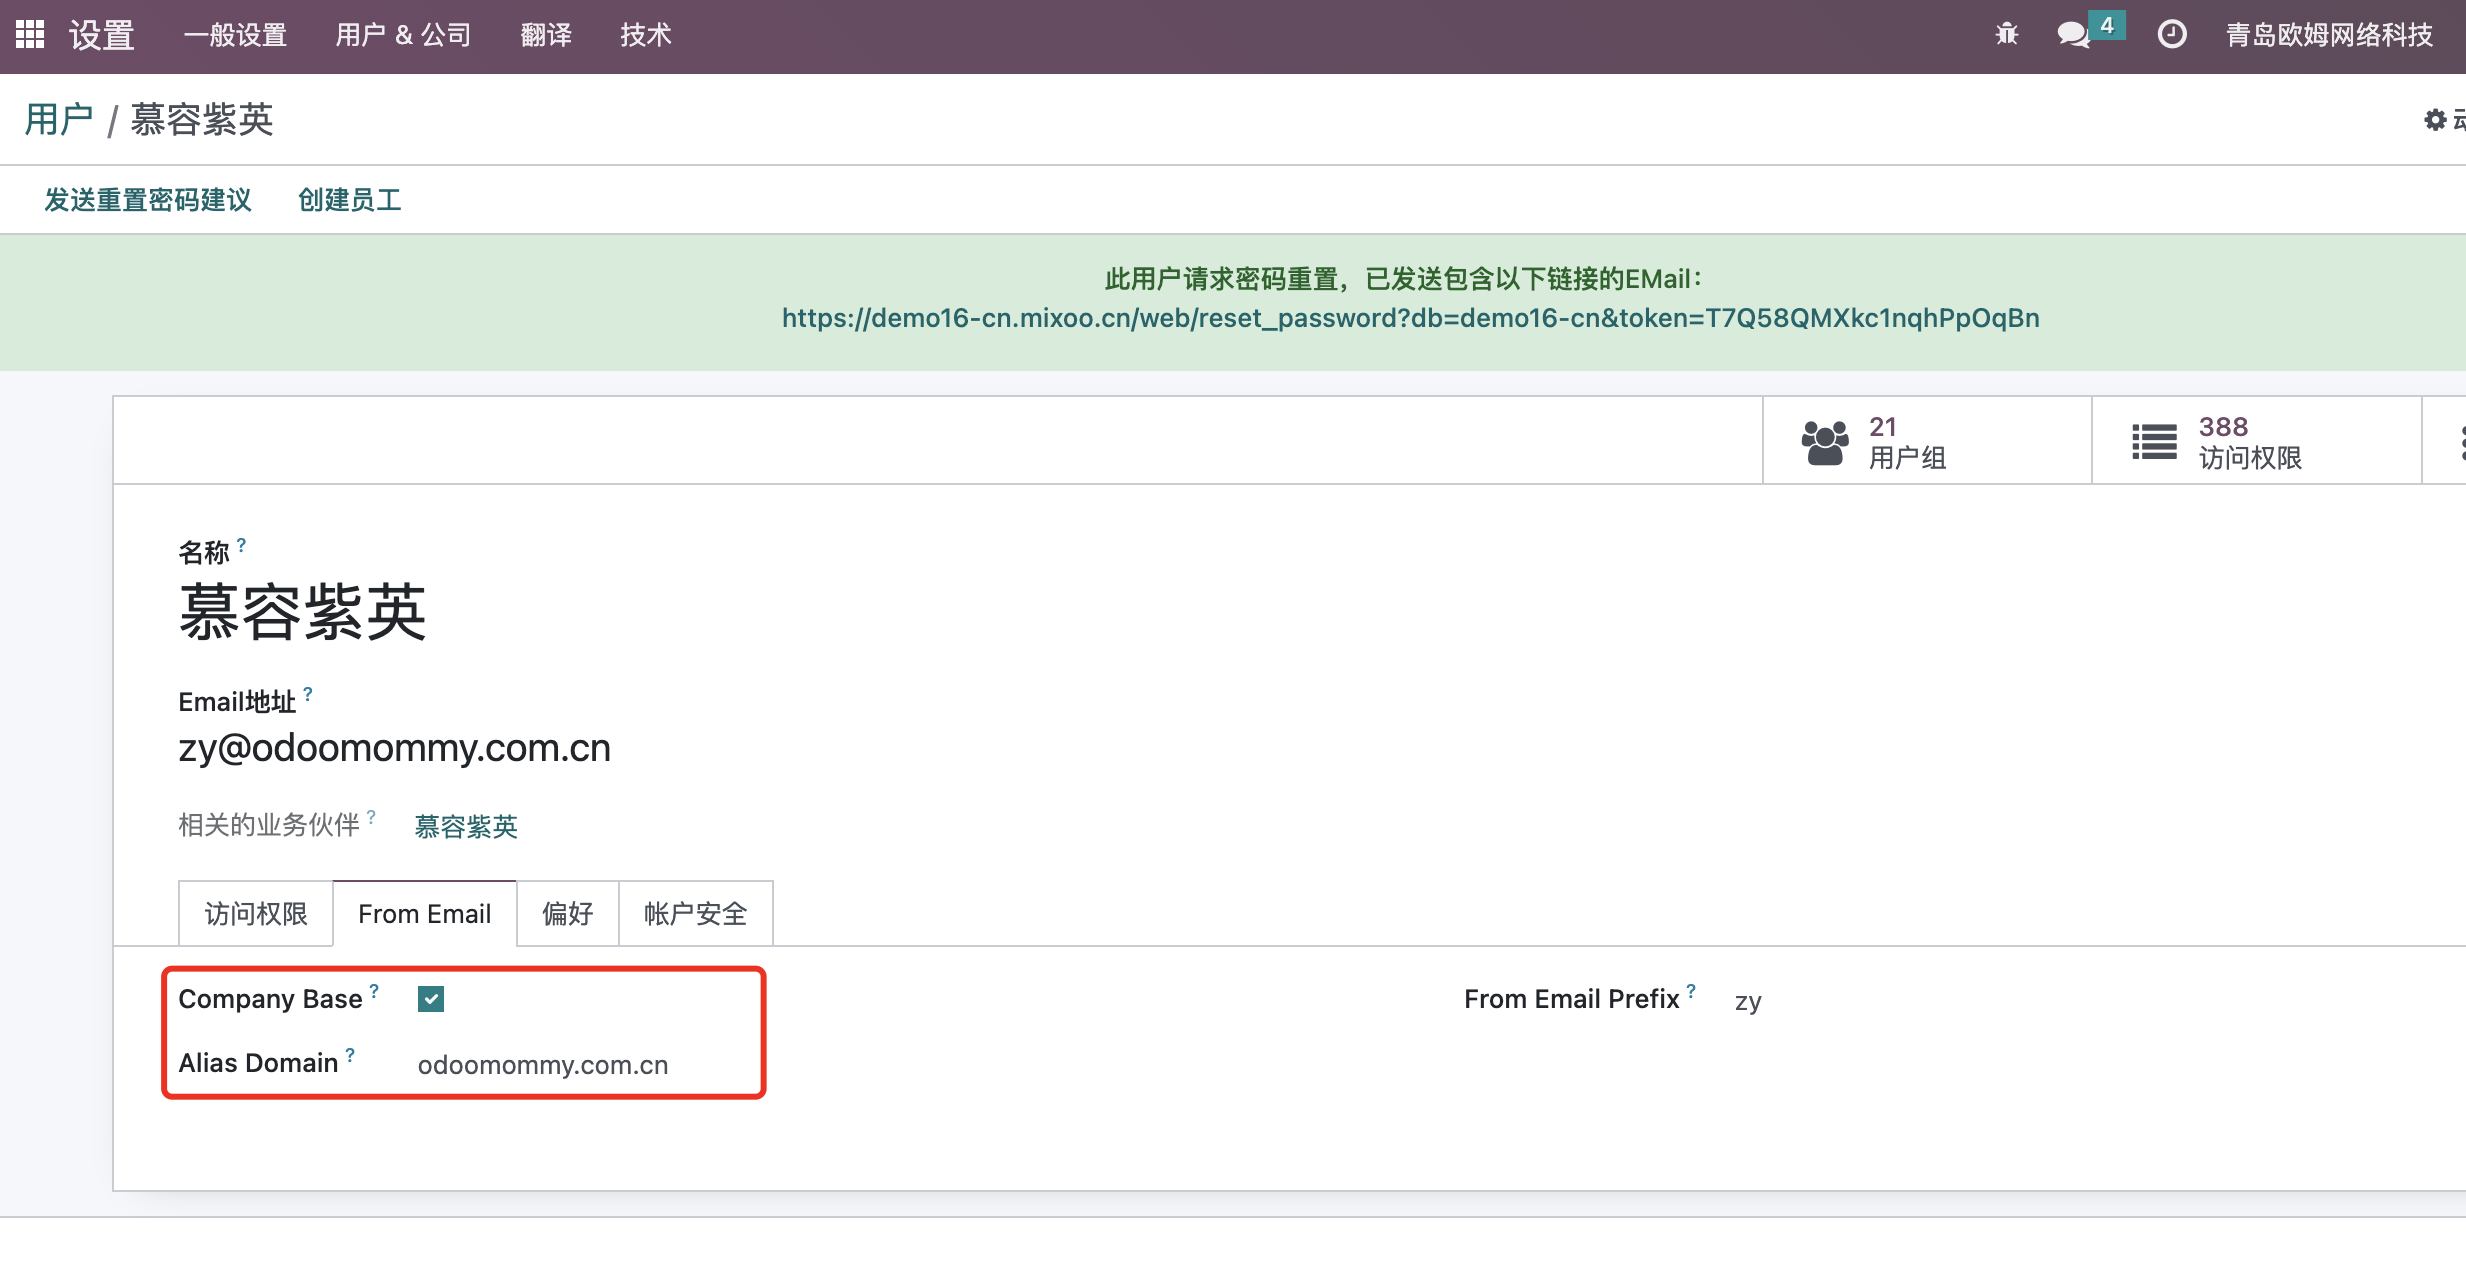Click the grid/apps menu icon top left
2466x1286 pixels.
click(31, 34)
